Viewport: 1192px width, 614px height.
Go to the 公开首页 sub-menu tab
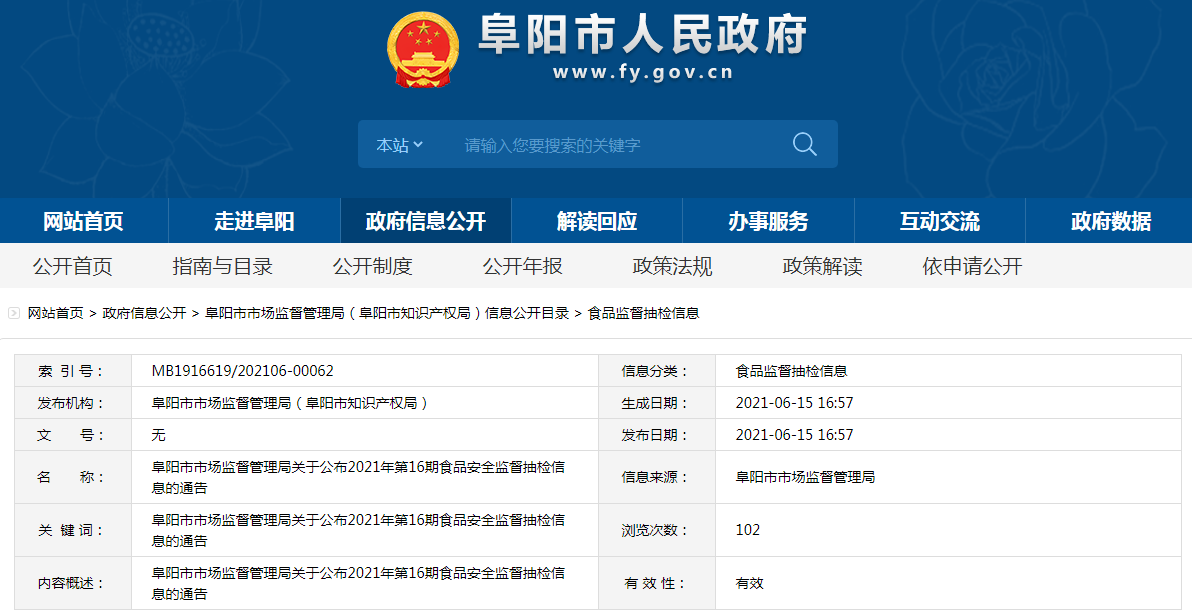(x=72, y=266)
